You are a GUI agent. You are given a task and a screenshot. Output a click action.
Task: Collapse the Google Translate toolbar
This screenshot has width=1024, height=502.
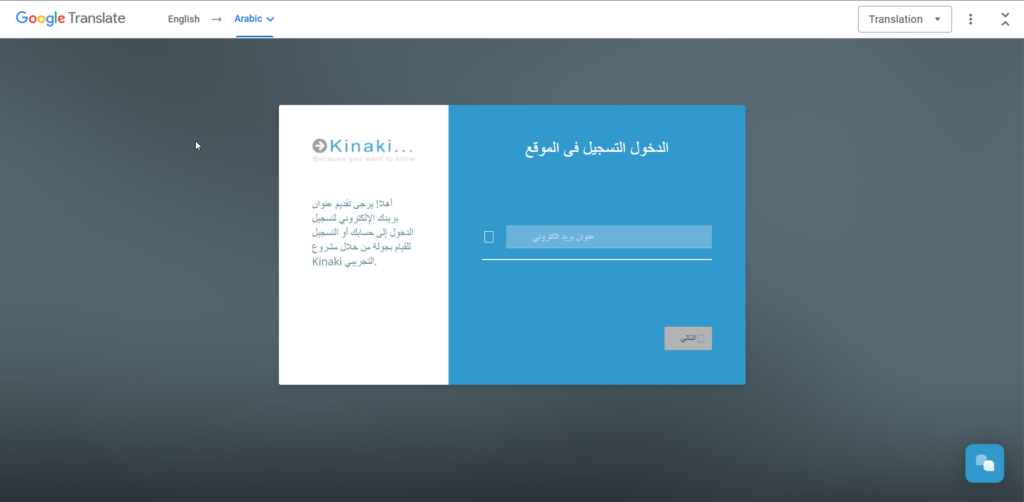(x=1005, y=19)
